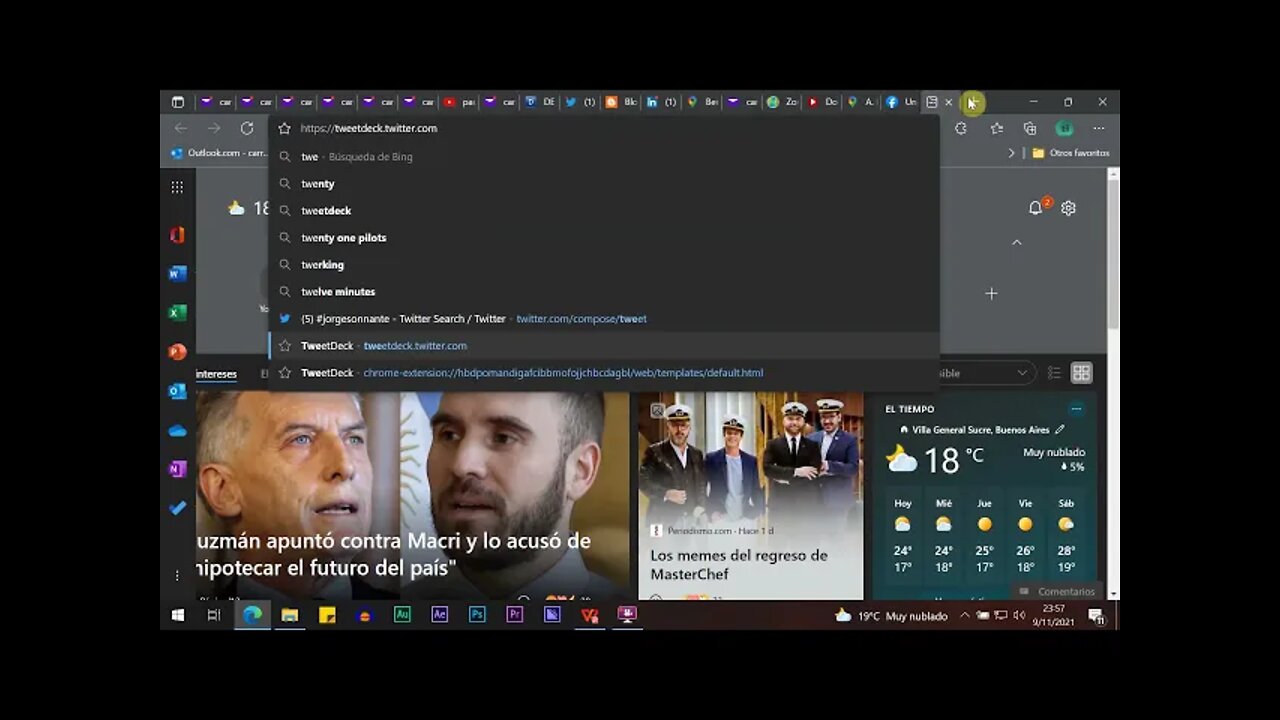1280x720 pixels.
Task: Open the Windows Start menu
Action: tap(178, 615)
